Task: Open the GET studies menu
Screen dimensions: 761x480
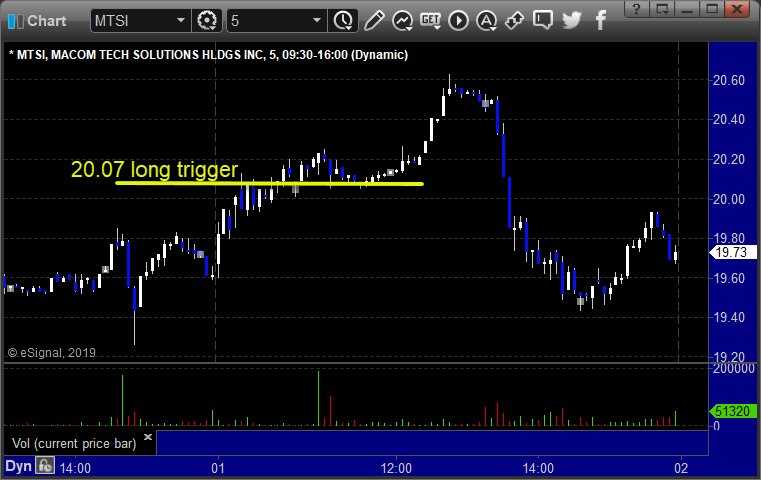Action: [430, 20]
